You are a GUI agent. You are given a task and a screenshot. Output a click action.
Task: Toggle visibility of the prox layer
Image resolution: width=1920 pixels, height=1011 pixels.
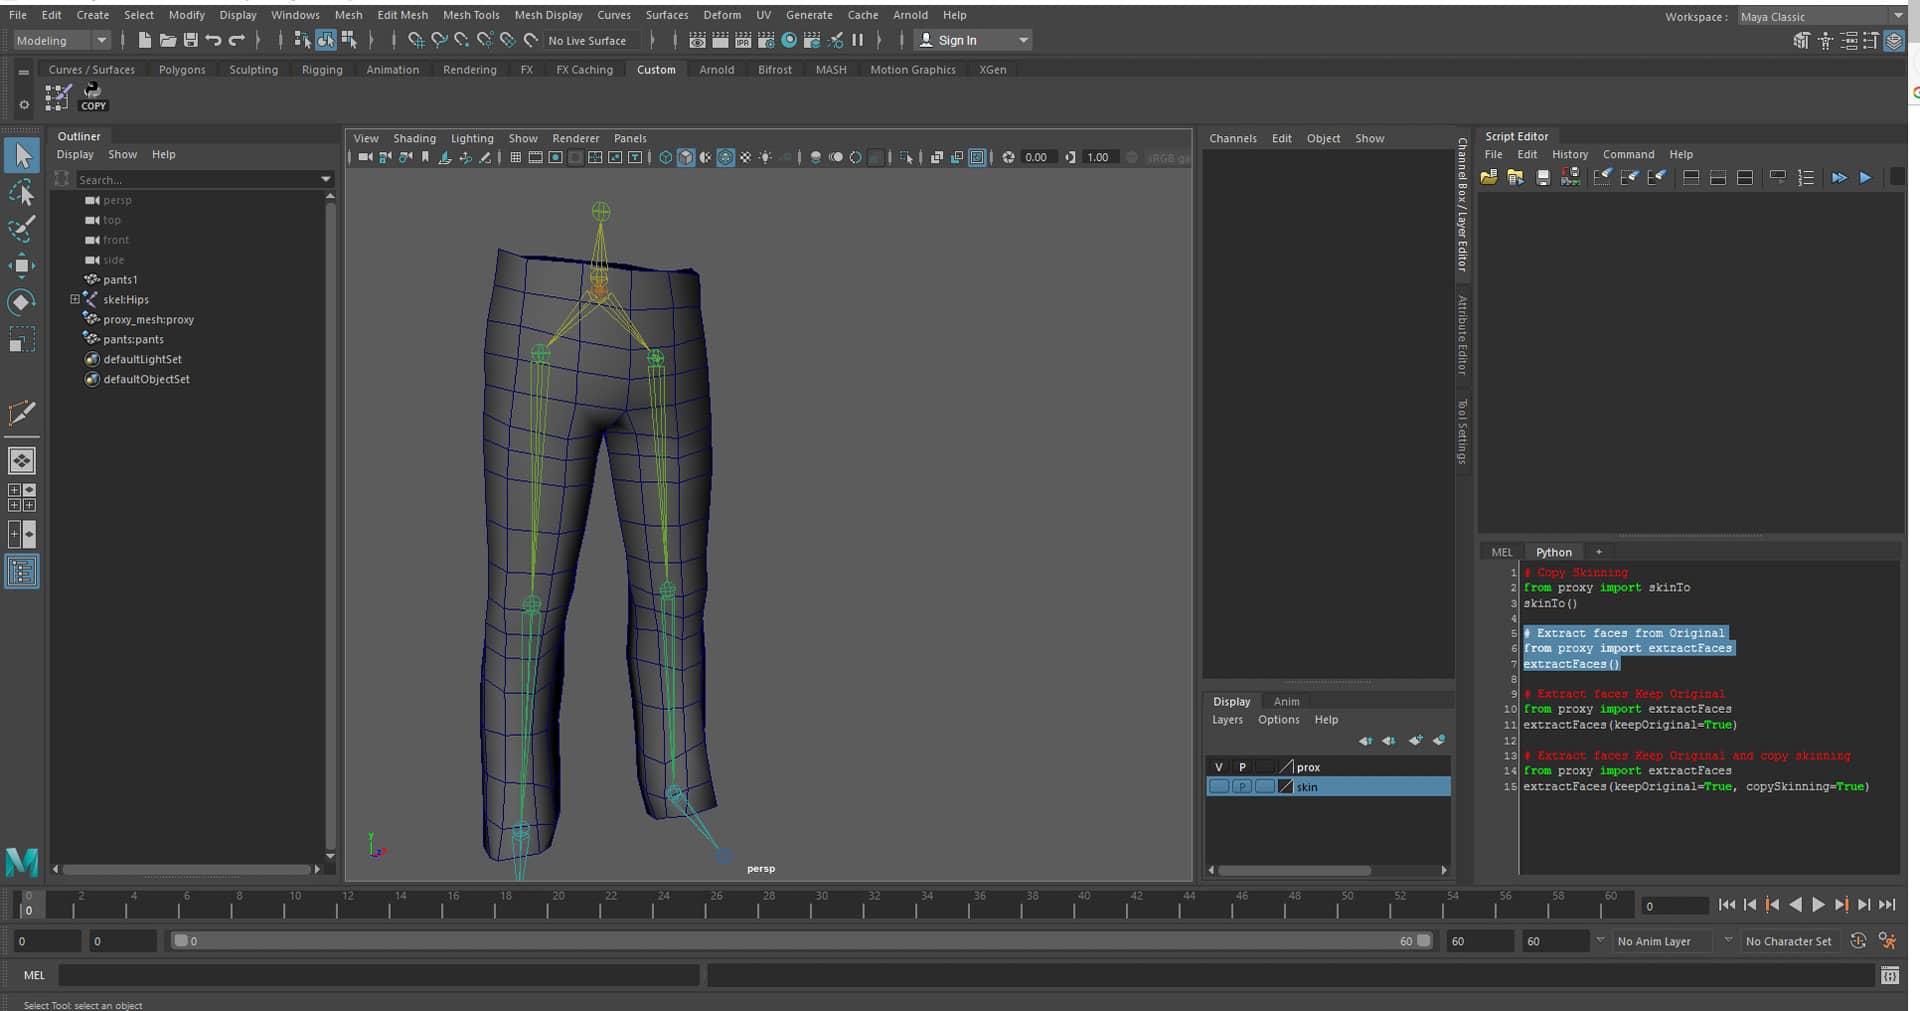tap(1219, 766)
